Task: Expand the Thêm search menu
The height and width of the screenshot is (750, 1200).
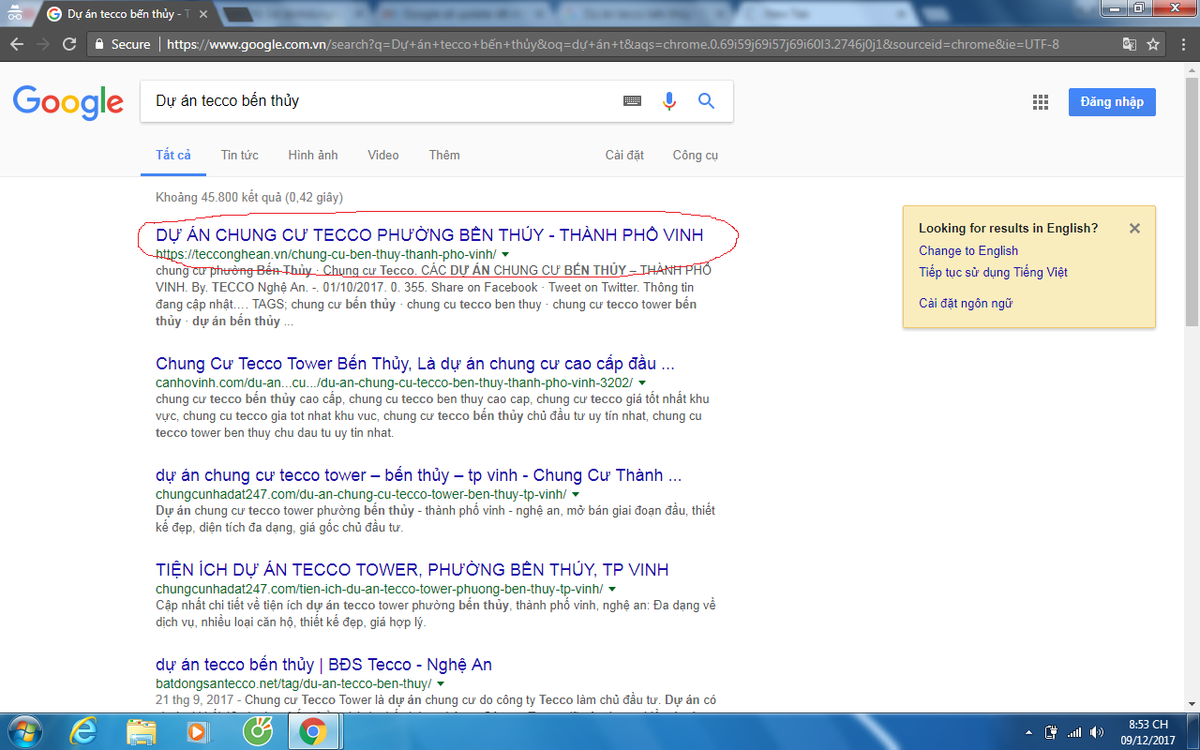Action: [444, 155]
